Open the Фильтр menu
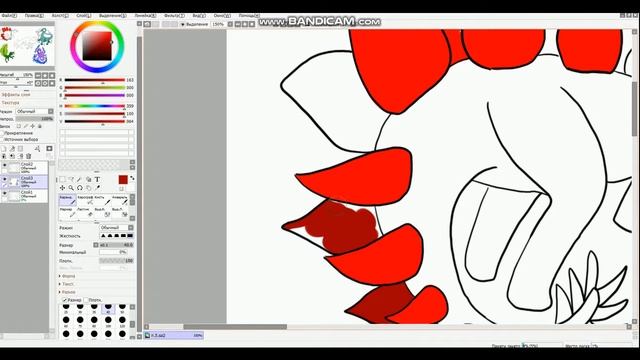640x360 pixels. point(174,16)
